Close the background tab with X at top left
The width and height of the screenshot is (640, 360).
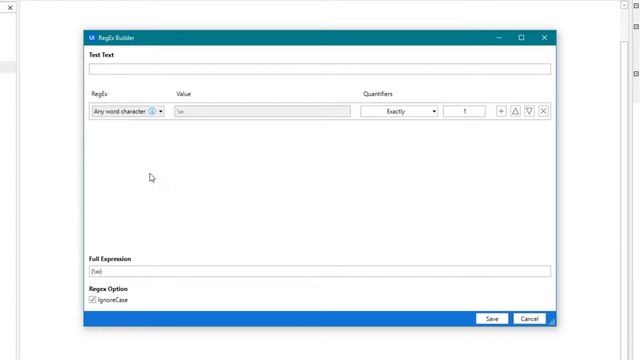[10, 8]
